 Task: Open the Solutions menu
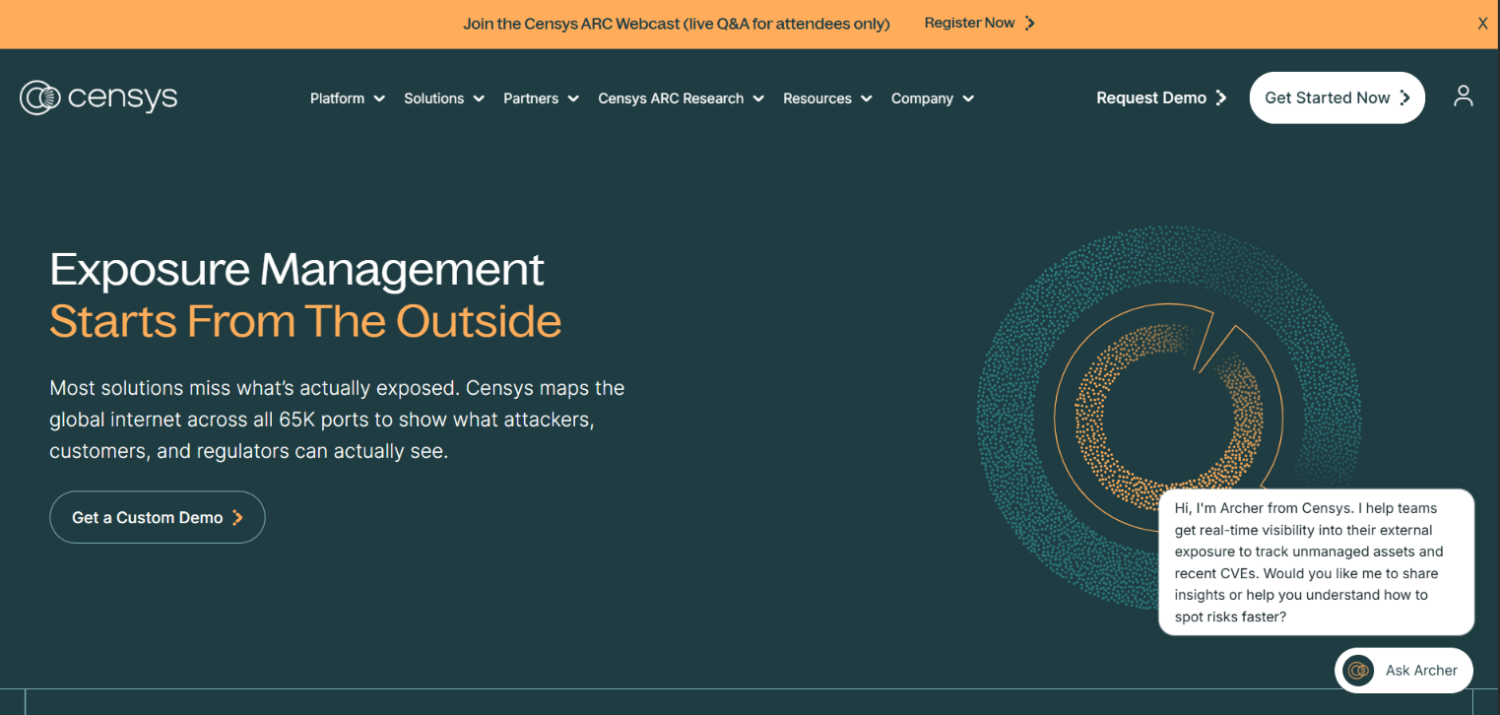(x=444, y=98)
